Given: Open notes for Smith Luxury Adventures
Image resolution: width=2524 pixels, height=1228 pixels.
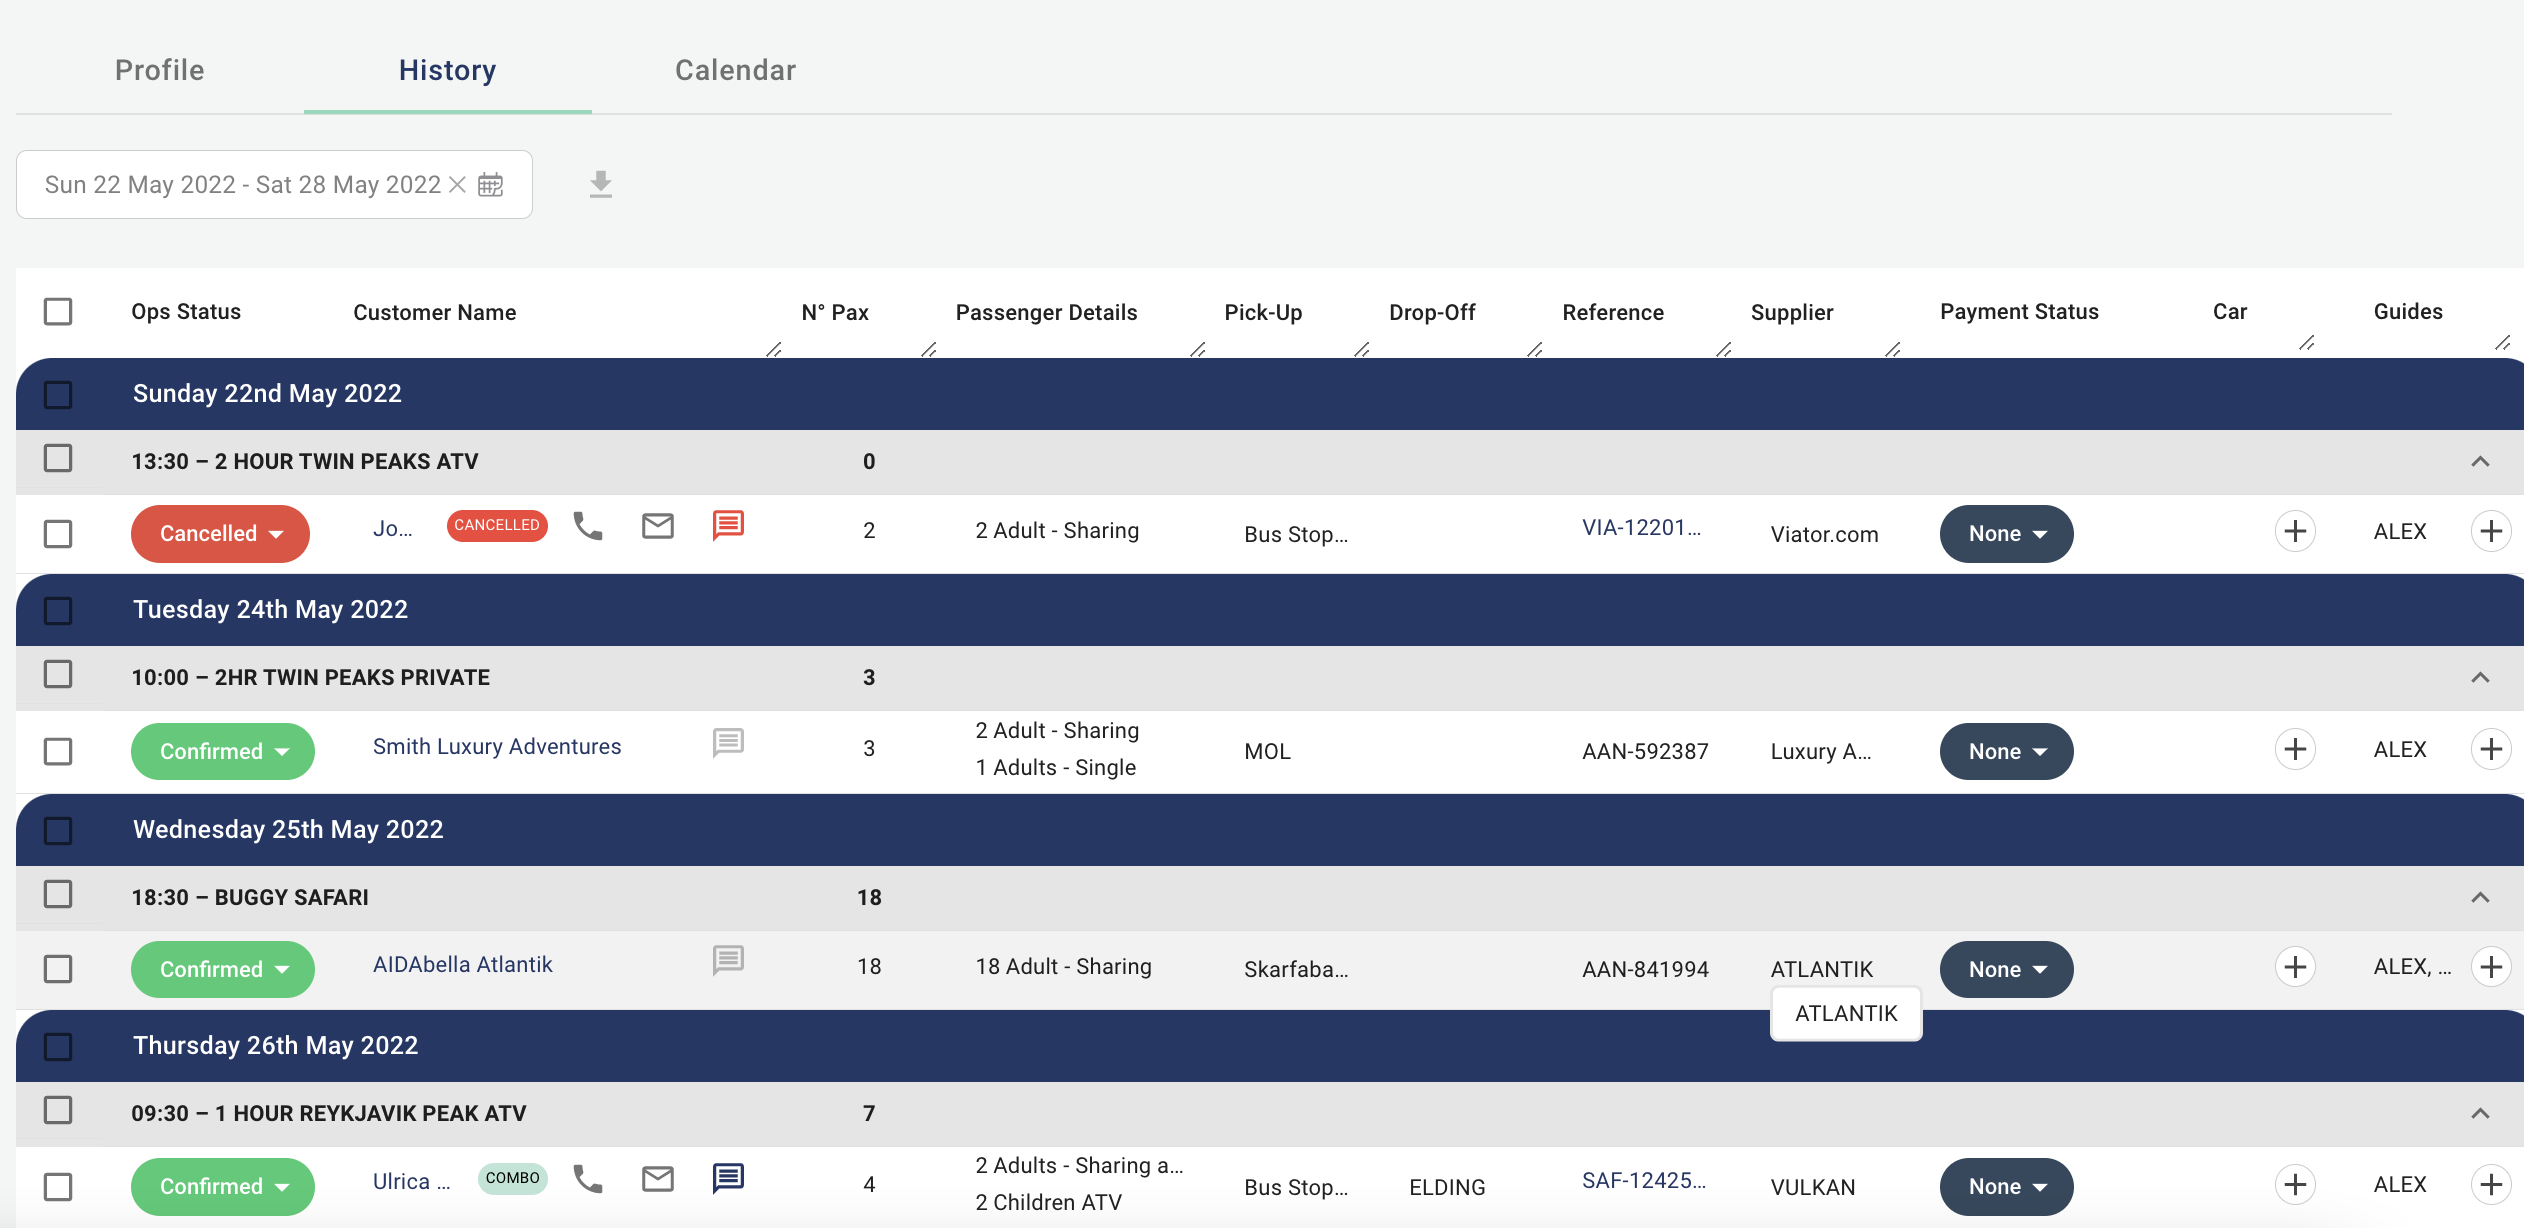Looking at the screenshot, I should pos(728,743).
